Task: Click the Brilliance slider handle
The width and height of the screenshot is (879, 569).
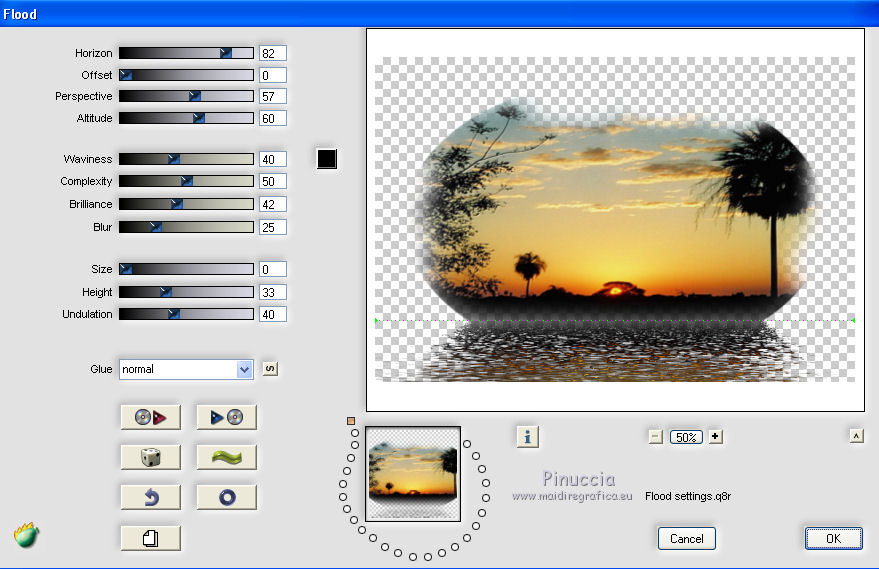Action: [177, 204]
